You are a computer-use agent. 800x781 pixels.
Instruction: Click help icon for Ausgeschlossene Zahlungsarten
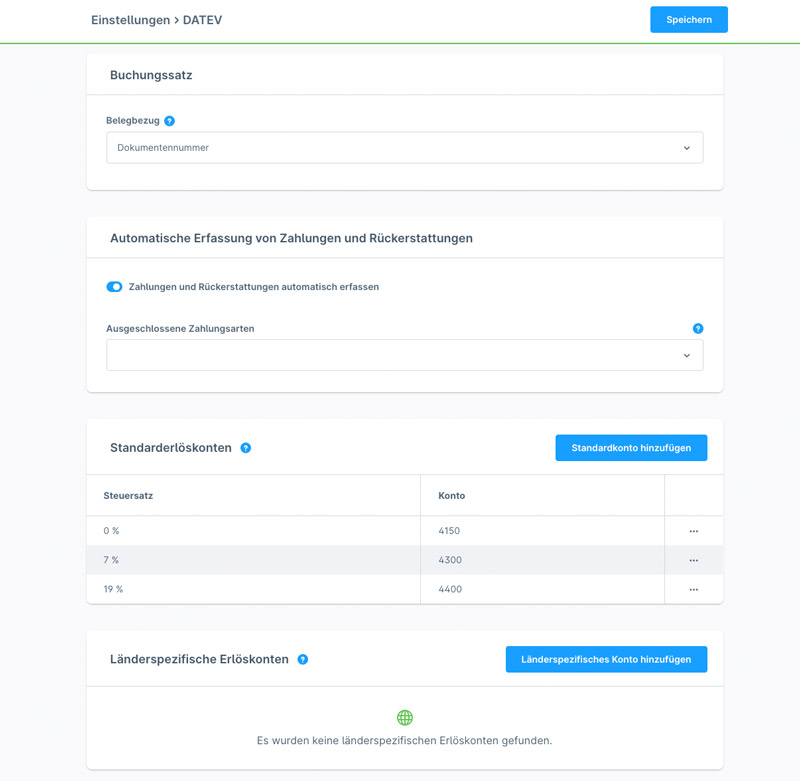click(x=698, y=328)
